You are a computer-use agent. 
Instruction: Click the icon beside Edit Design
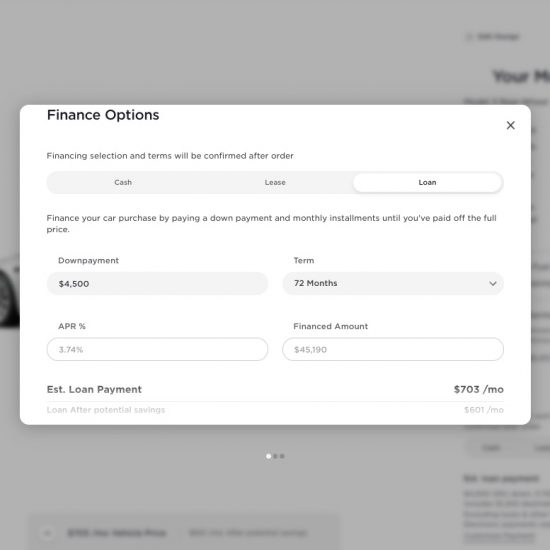469,36
